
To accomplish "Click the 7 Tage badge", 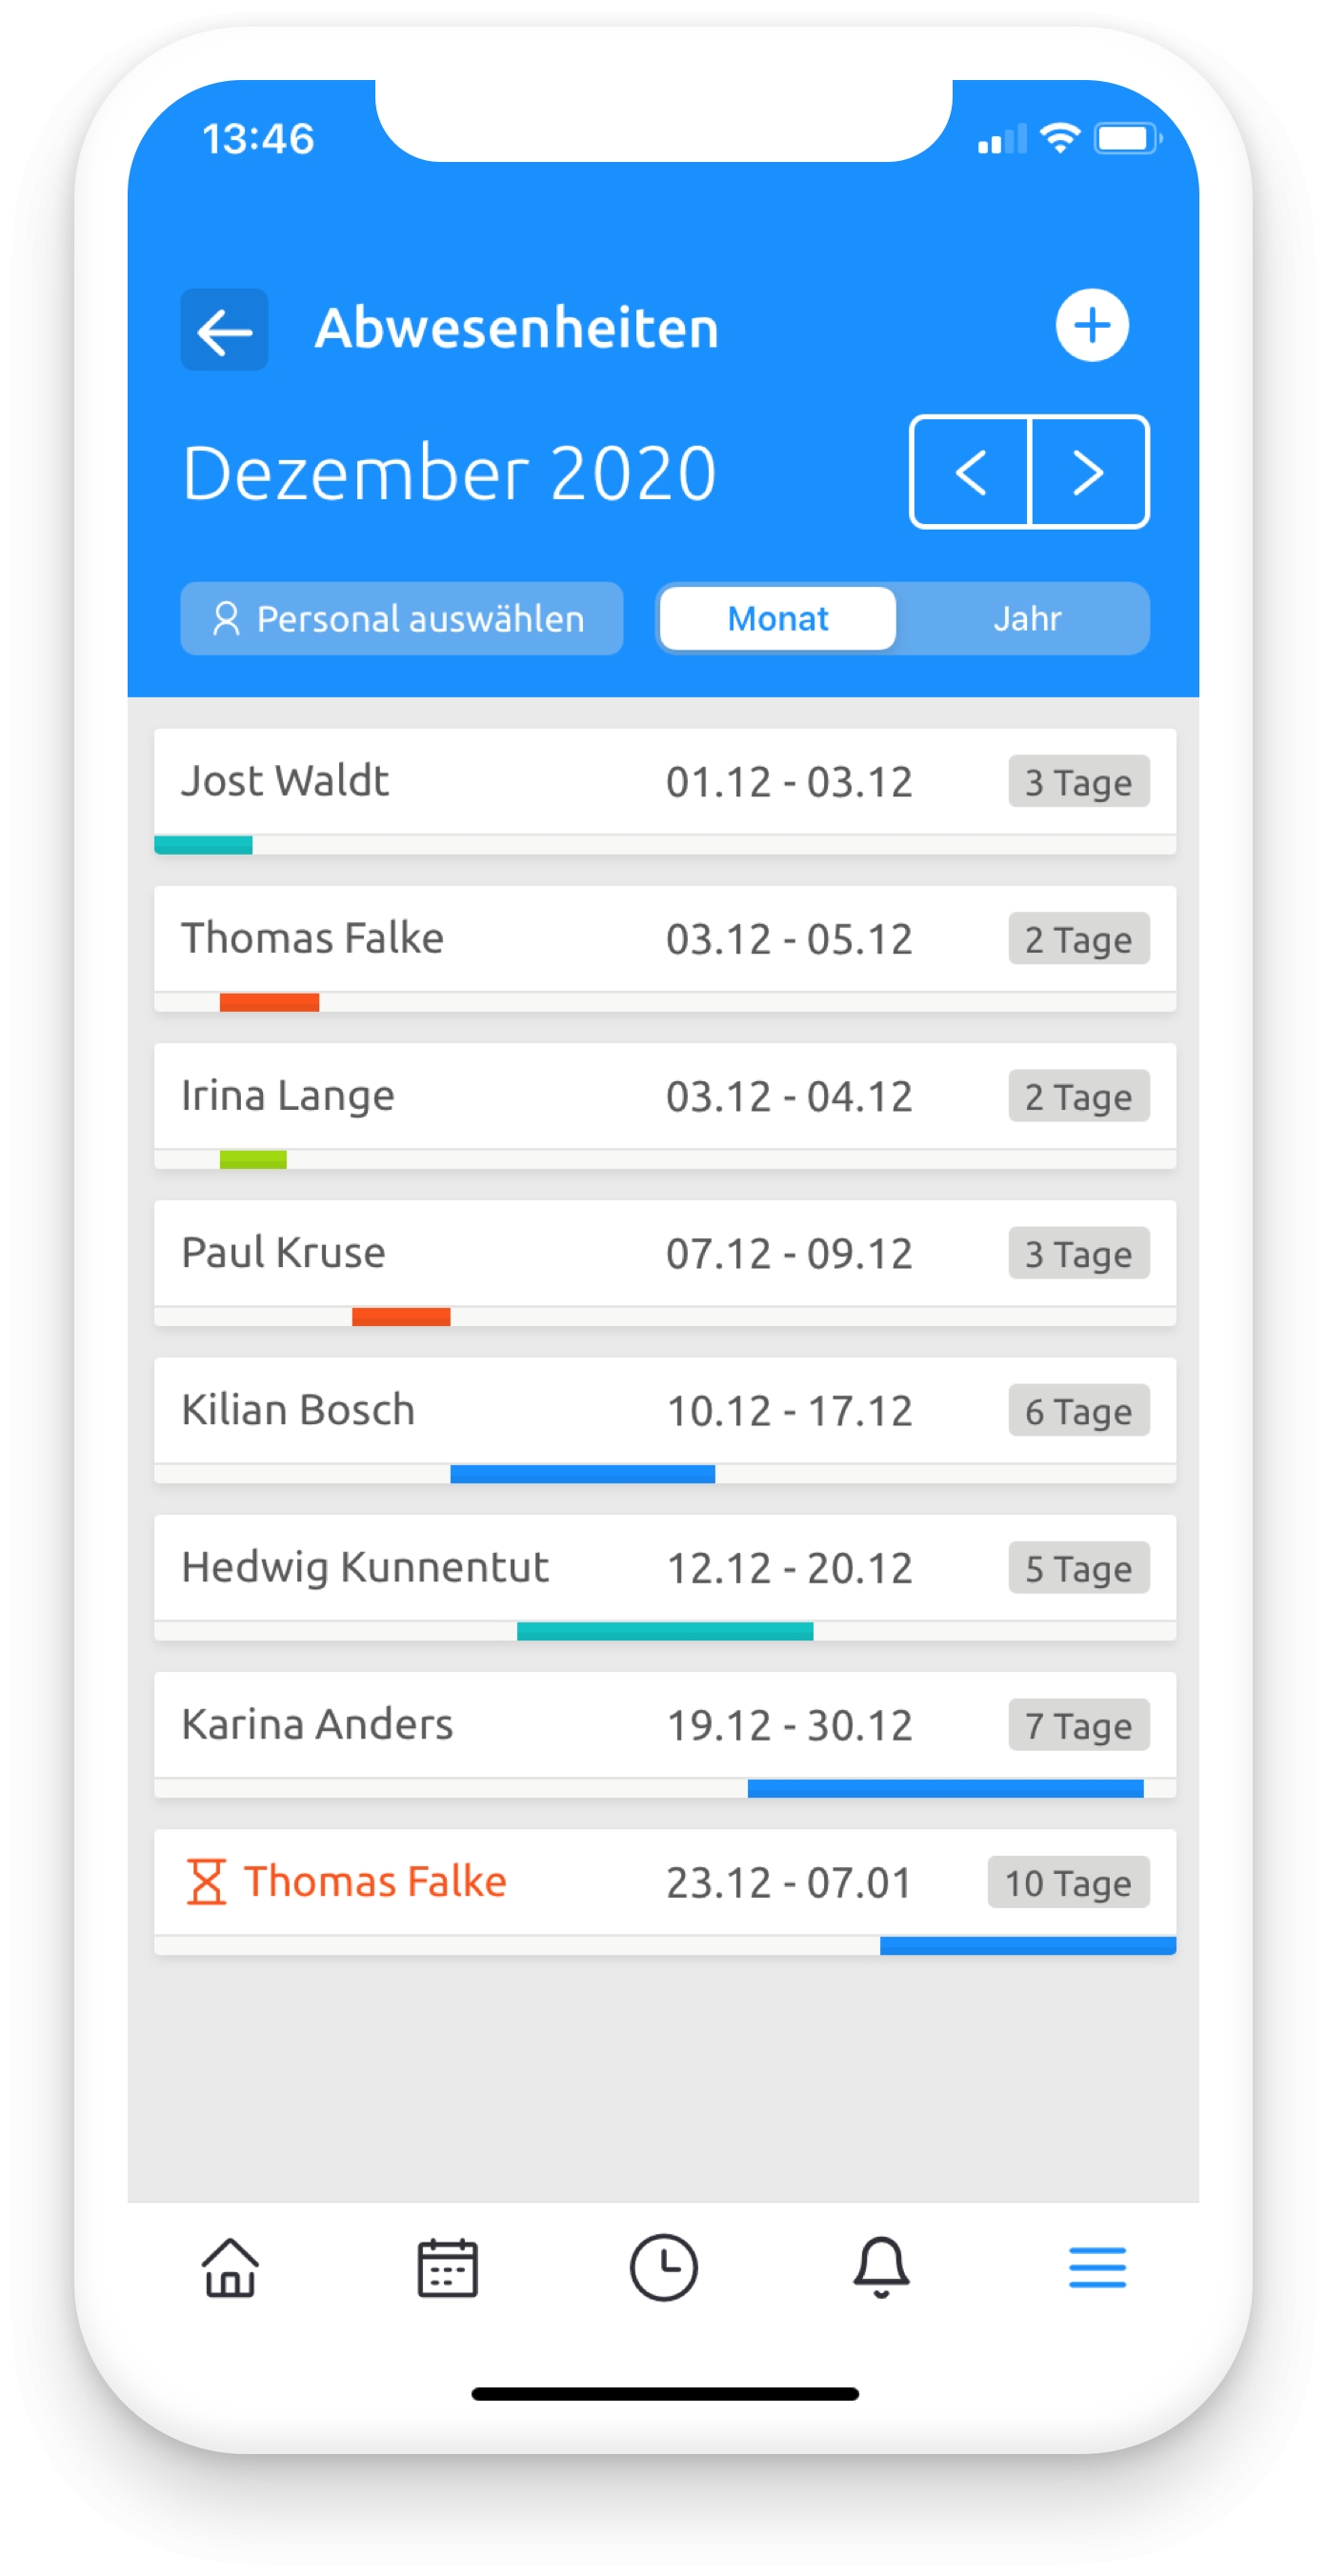I will pos(1078,1726).
